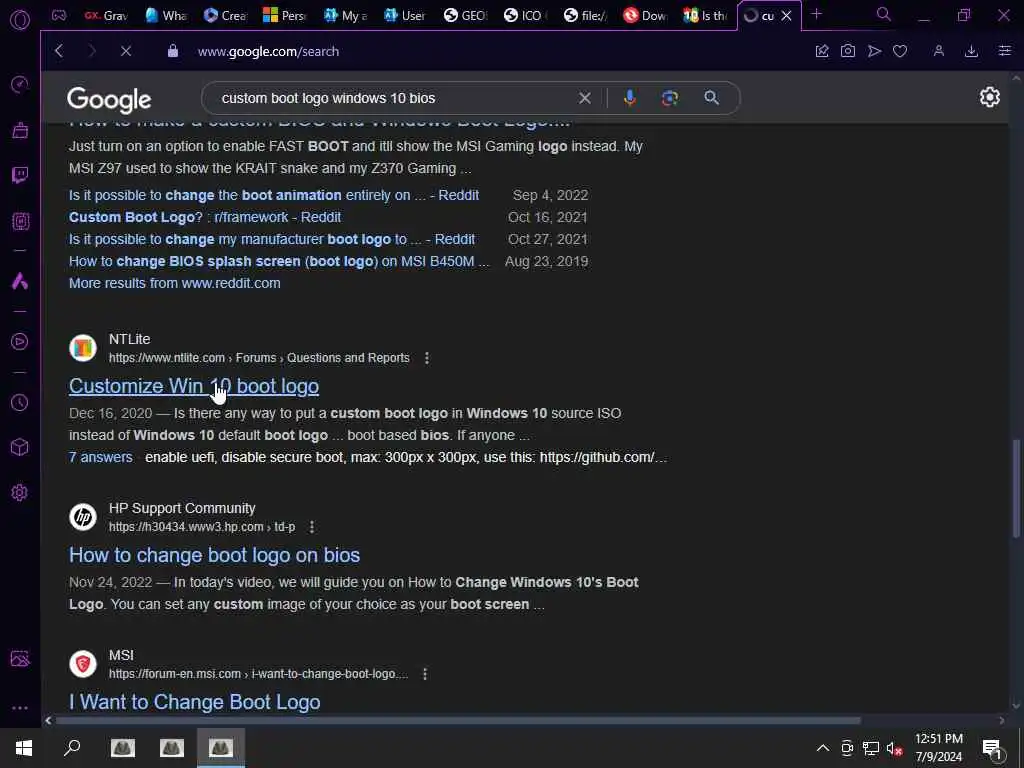Open the Aria assistant in sidebar
Screen dimensions: 1024x768
point(20,281)
